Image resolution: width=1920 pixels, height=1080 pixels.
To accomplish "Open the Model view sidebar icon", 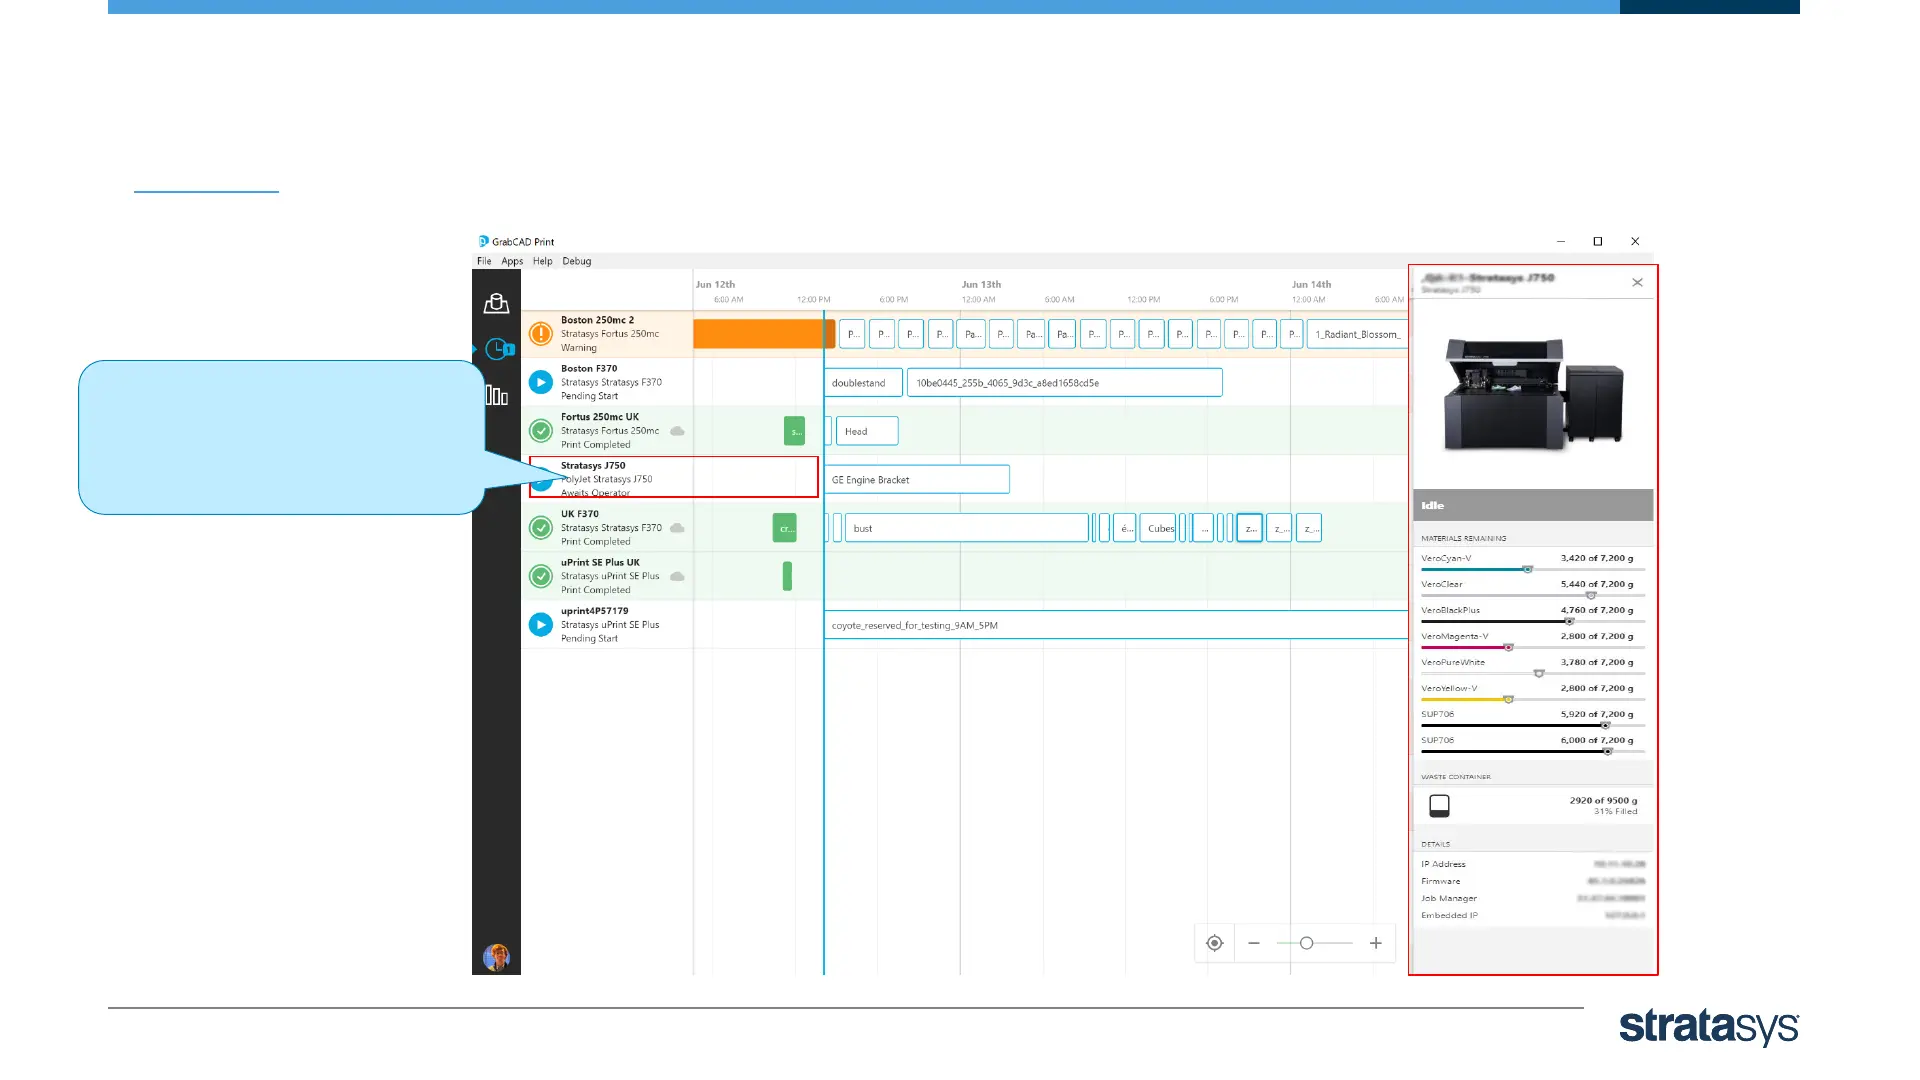I will point(496,303).
